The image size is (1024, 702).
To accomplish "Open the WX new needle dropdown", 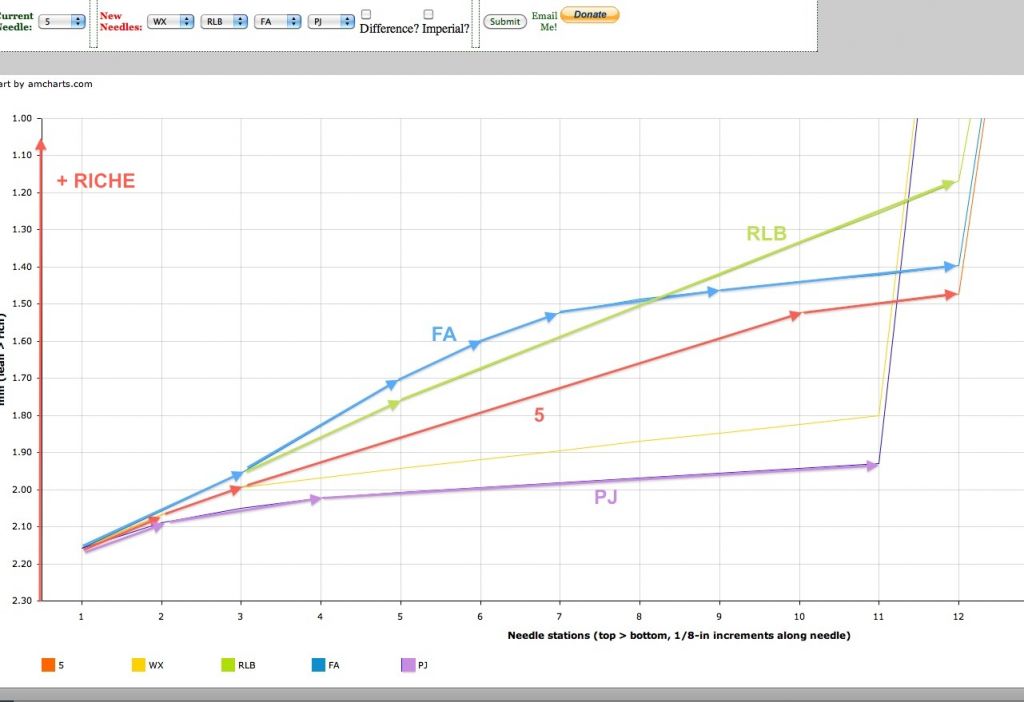I will (170, 22).
